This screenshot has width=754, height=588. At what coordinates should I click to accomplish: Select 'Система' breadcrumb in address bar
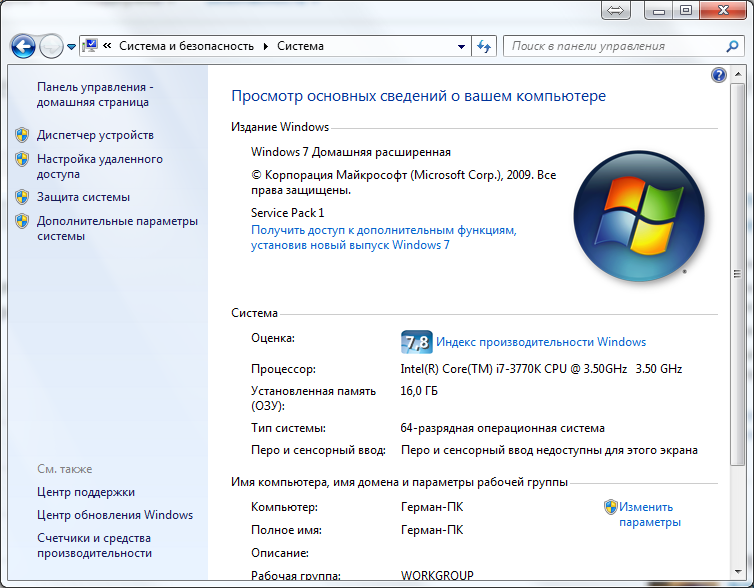pyautogui.click(x=300, y=46)
